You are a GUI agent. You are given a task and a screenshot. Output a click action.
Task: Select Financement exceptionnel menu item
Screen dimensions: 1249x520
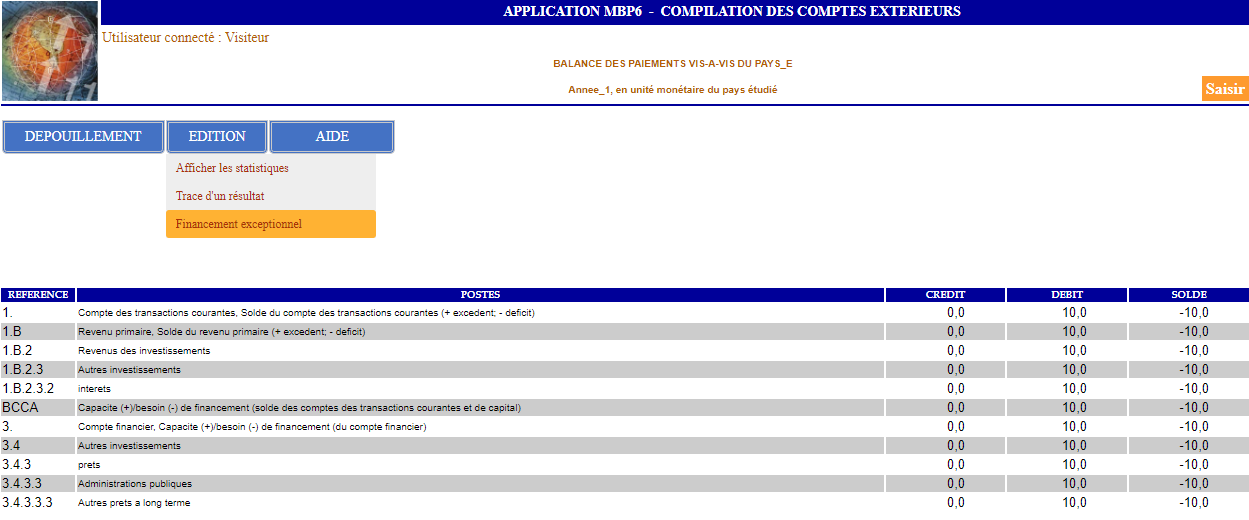click(x=239, y=224)
